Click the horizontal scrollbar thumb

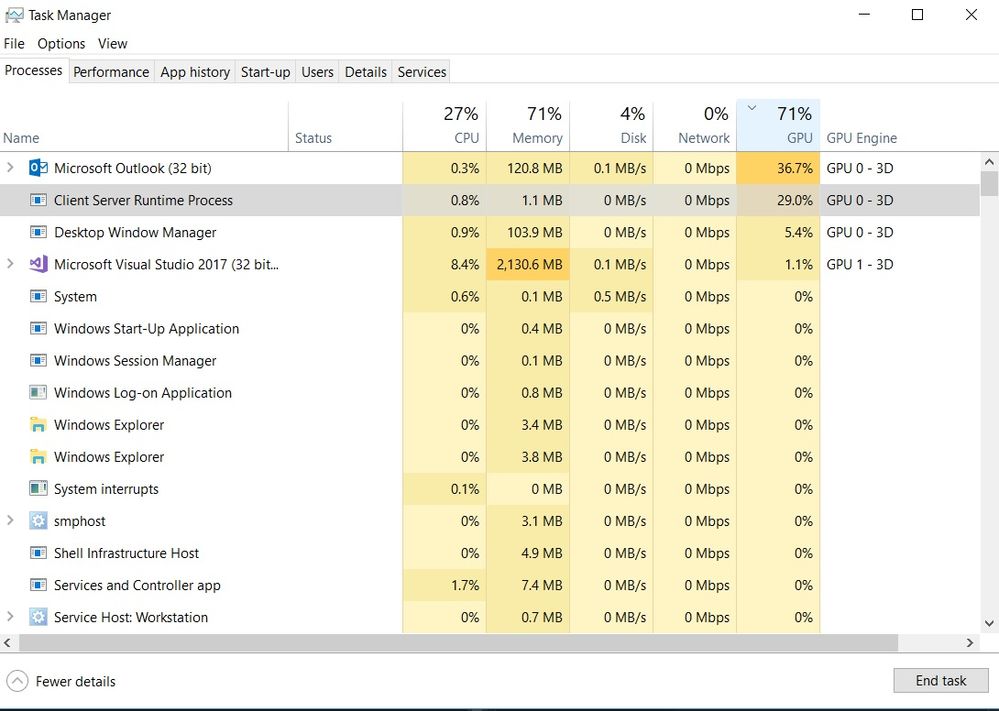458,643
